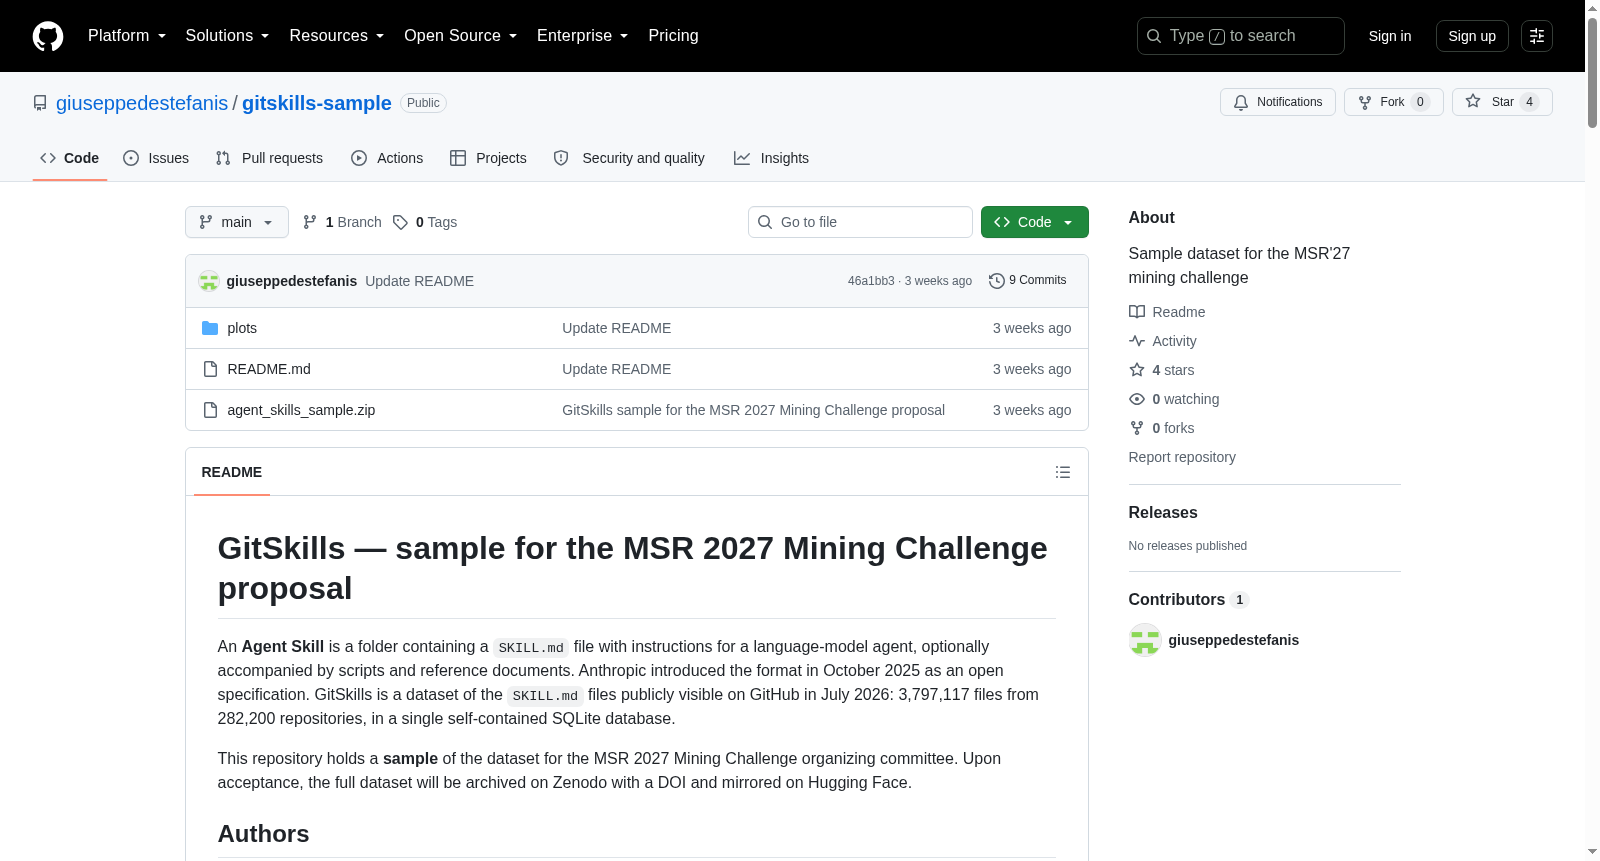Expand the Enterprise menu
The height and width of the screenshot is (861, 1600).
(x=582, y=36)
